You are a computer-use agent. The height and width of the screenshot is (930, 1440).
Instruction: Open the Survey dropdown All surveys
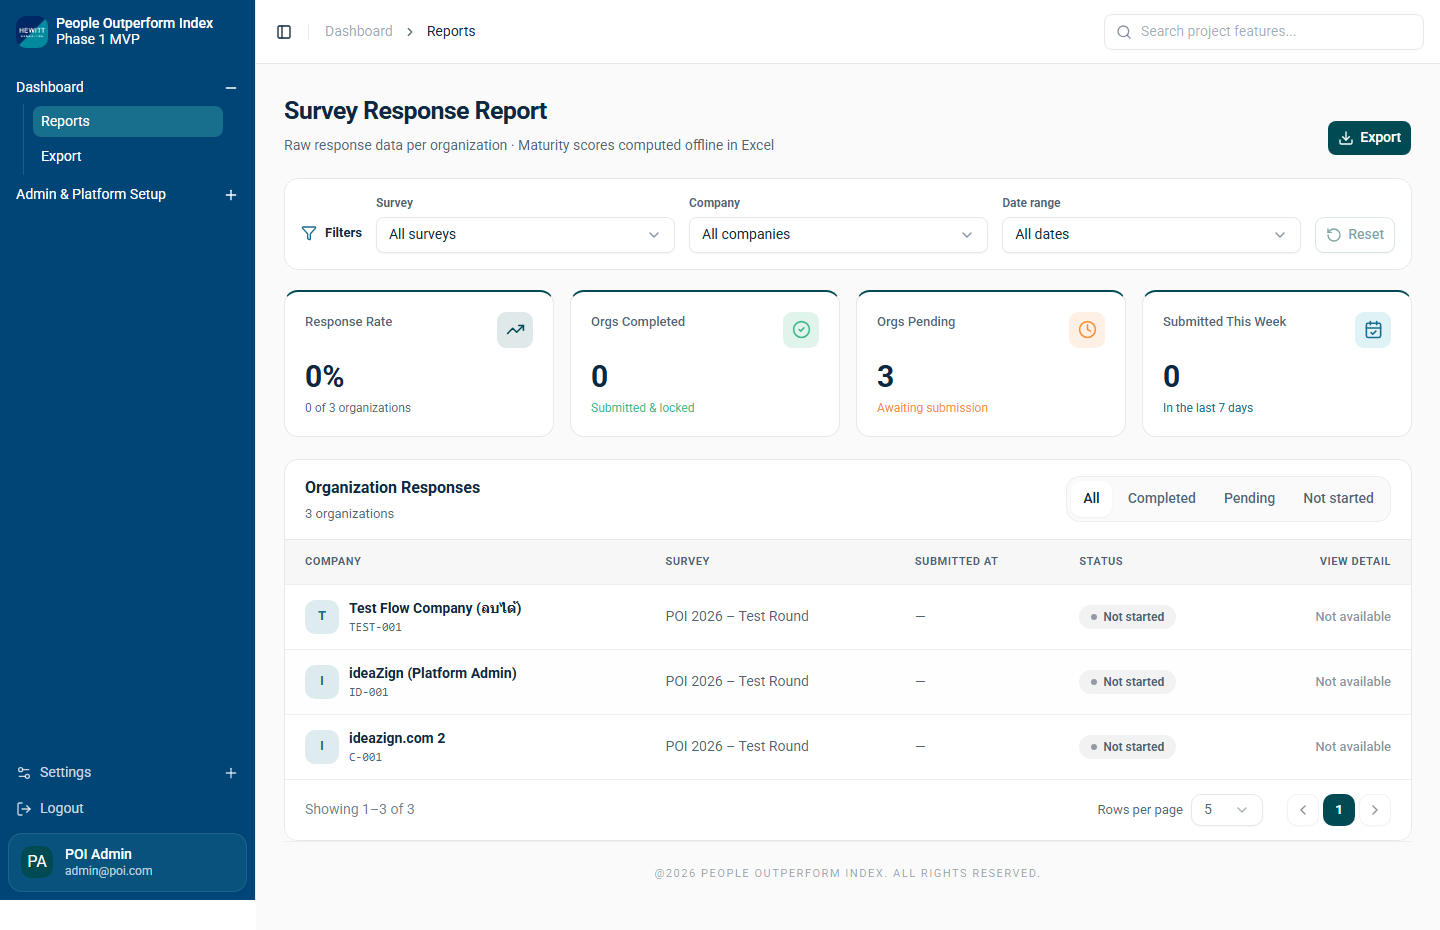pyautogui.click(x=525, y=235)
